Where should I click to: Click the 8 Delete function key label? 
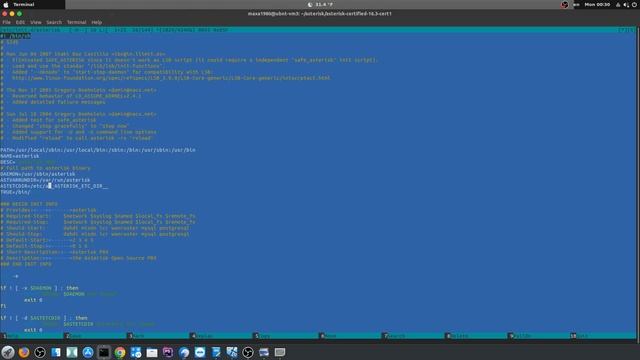[458, 336]
